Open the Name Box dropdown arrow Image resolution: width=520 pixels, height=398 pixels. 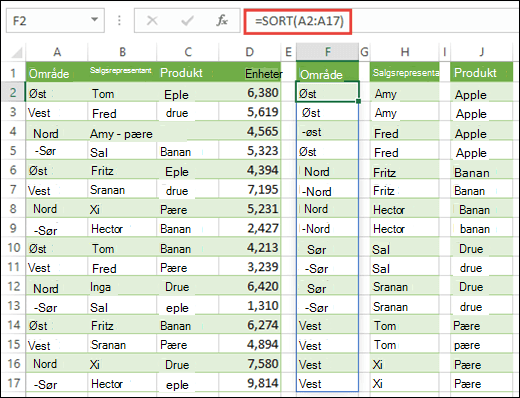click(95, 20)
